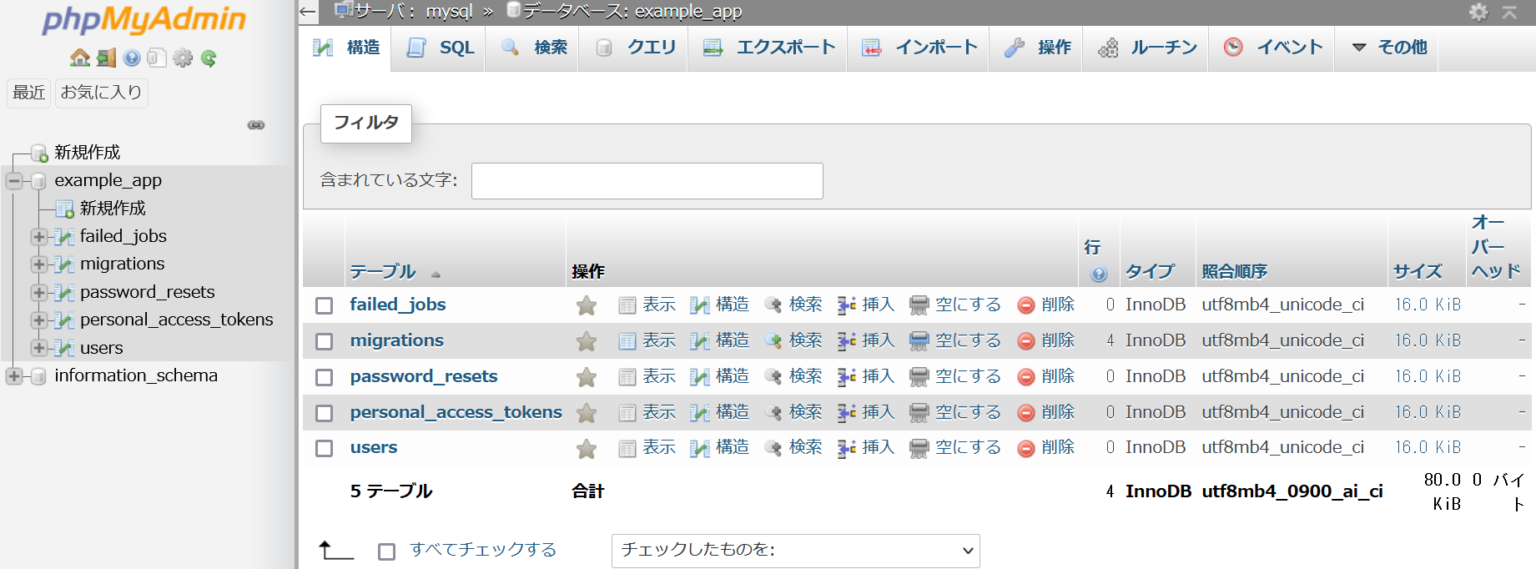
Task: Check the failed_jobs table checkbox
Action: click(324, 306)
